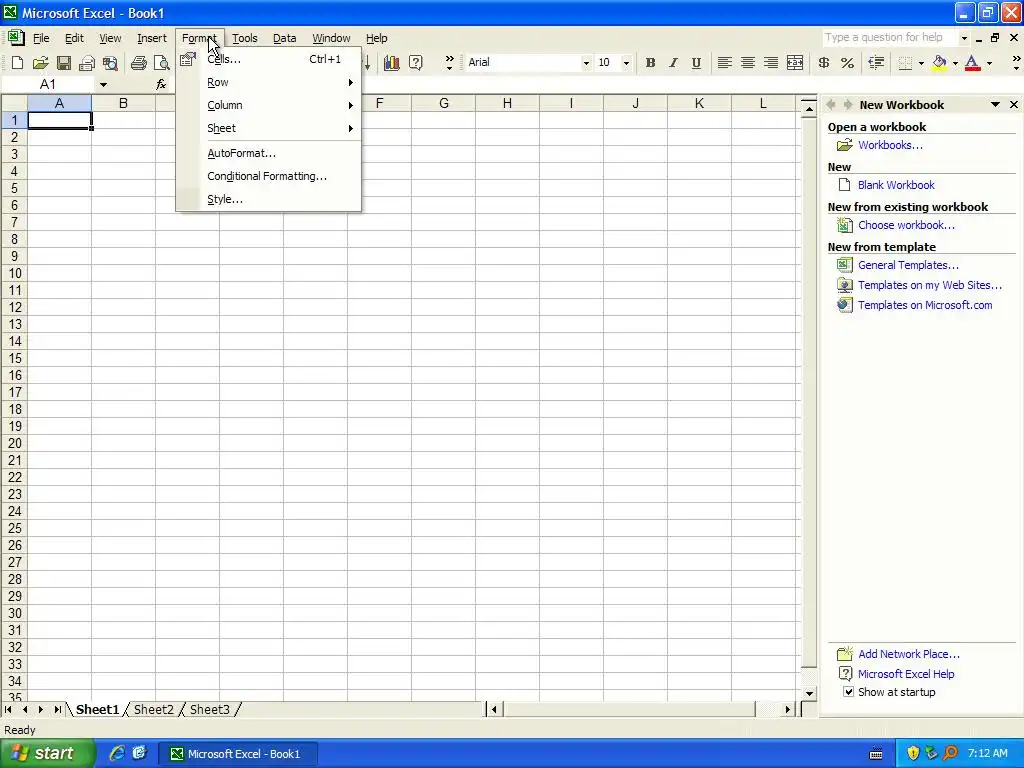Click the Insert Function fx button
Viewport: 1024px width, 768px height.
pyautogui.click(x=161, y=84)
